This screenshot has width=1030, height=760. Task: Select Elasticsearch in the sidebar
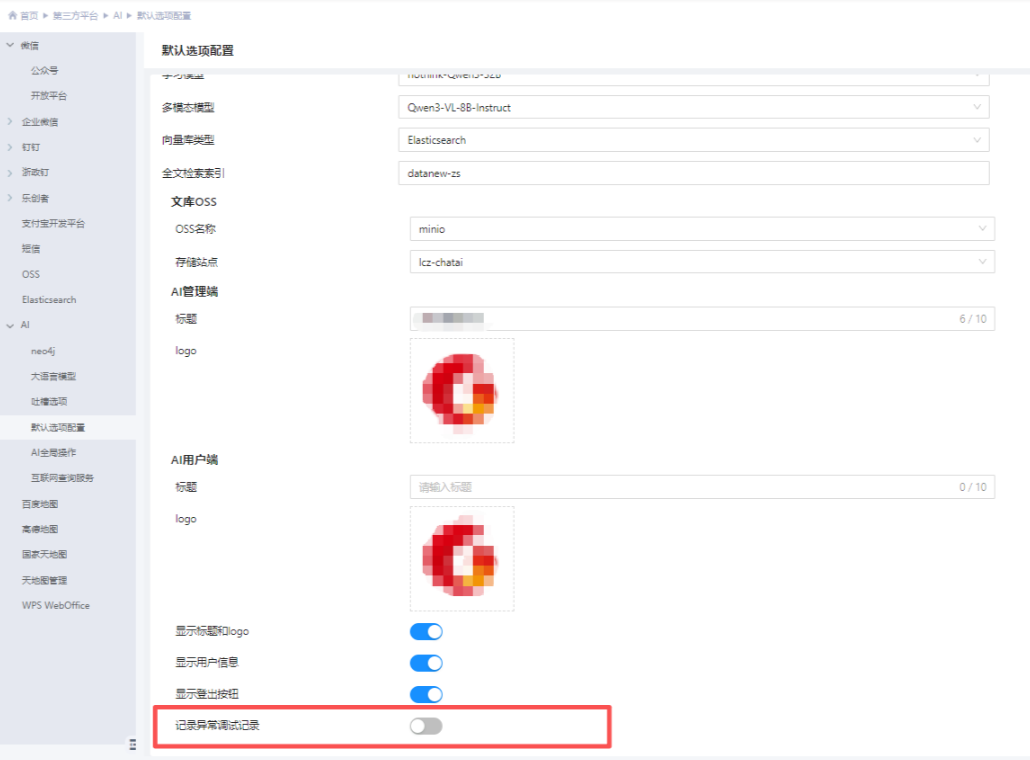pyautogui.click(x=49, y=300)
